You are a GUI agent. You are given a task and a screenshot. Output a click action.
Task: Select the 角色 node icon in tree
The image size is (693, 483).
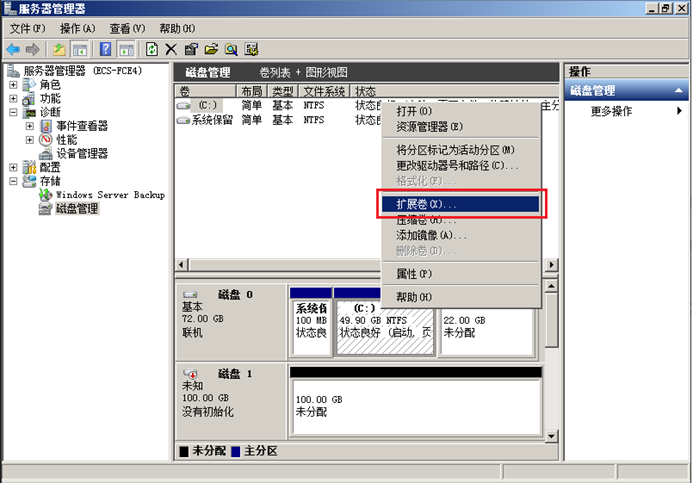29,84
